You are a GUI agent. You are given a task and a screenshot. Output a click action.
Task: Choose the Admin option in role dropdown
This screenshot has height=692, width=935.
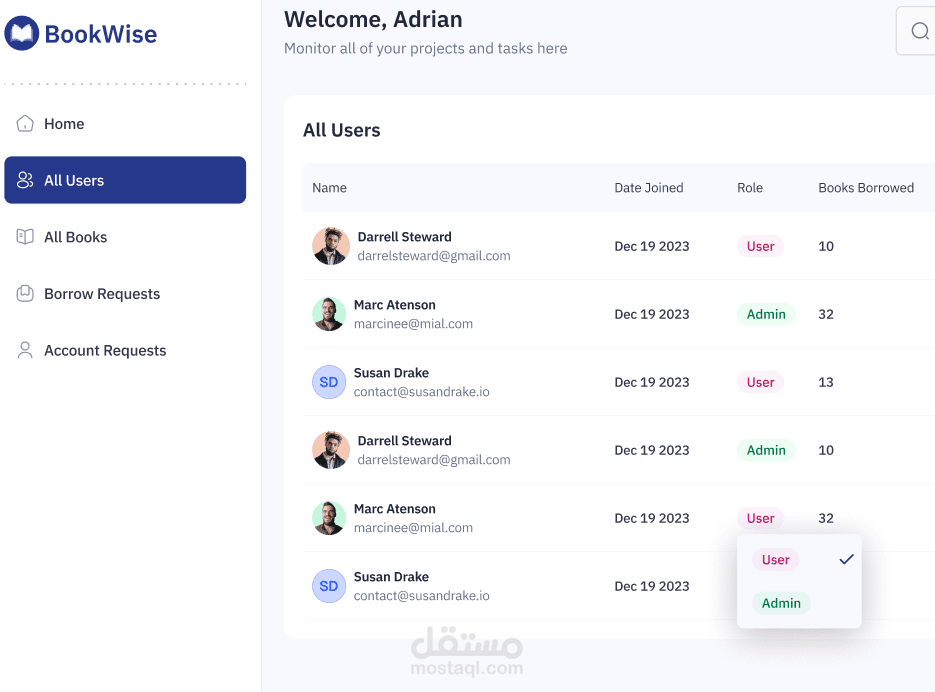781,603
